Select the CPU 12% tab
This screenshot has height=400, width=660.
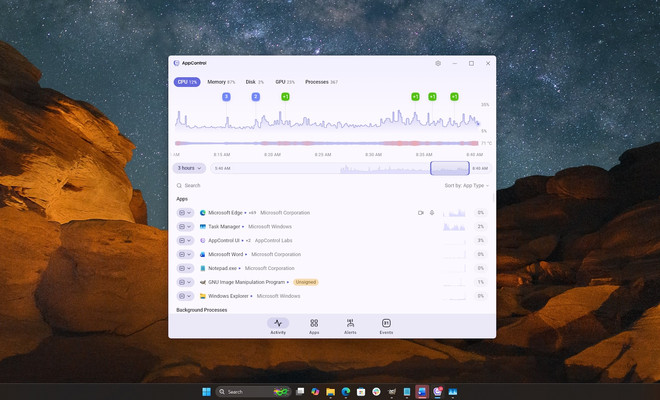[187, 82]
